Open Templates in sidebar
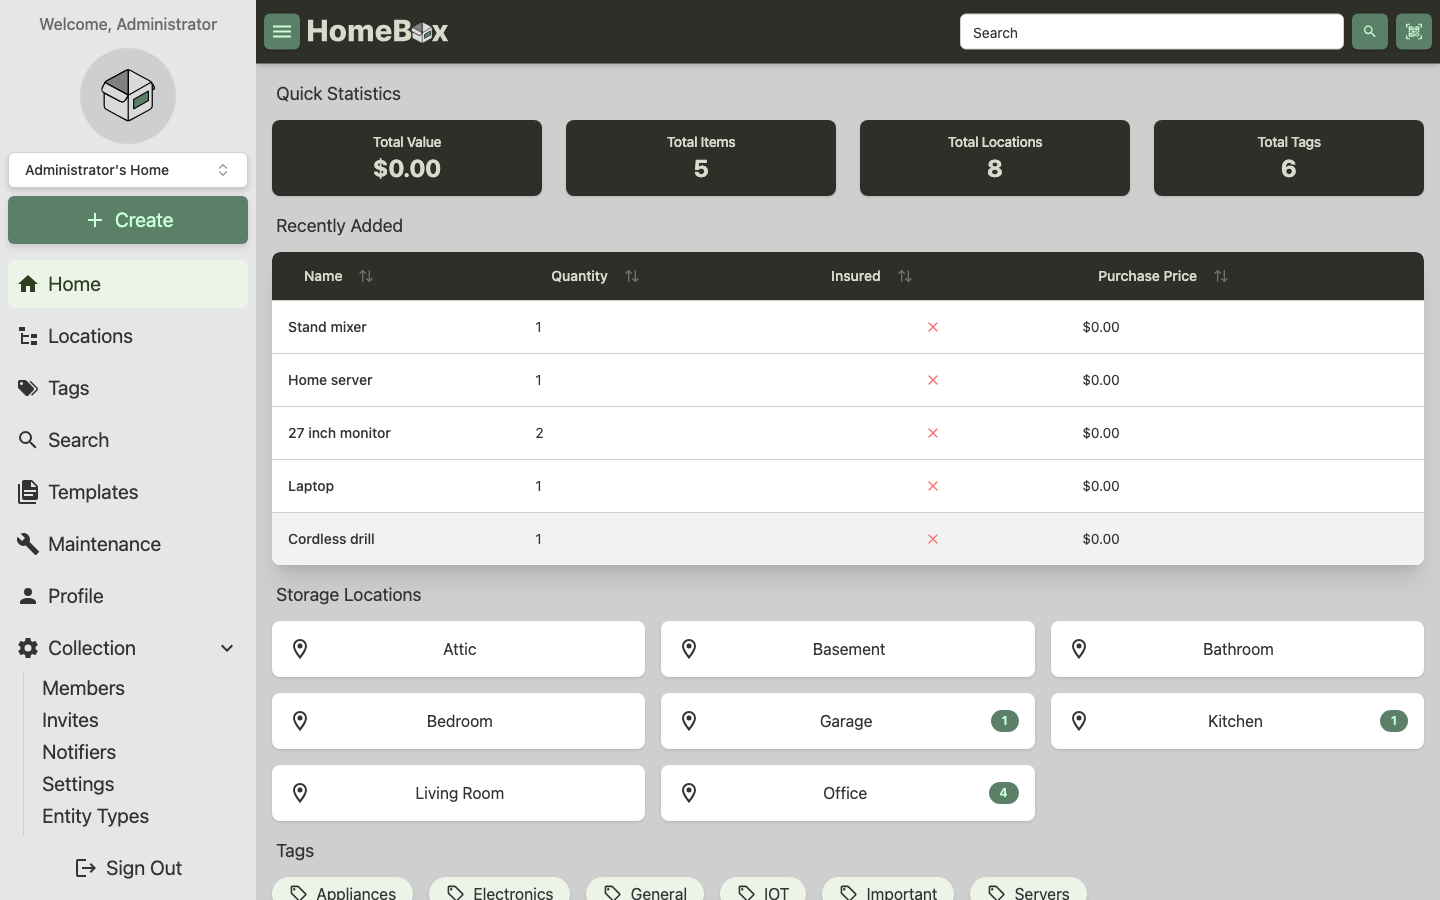The height and width of the screenshot is (900, 1440). coord(128,492)
